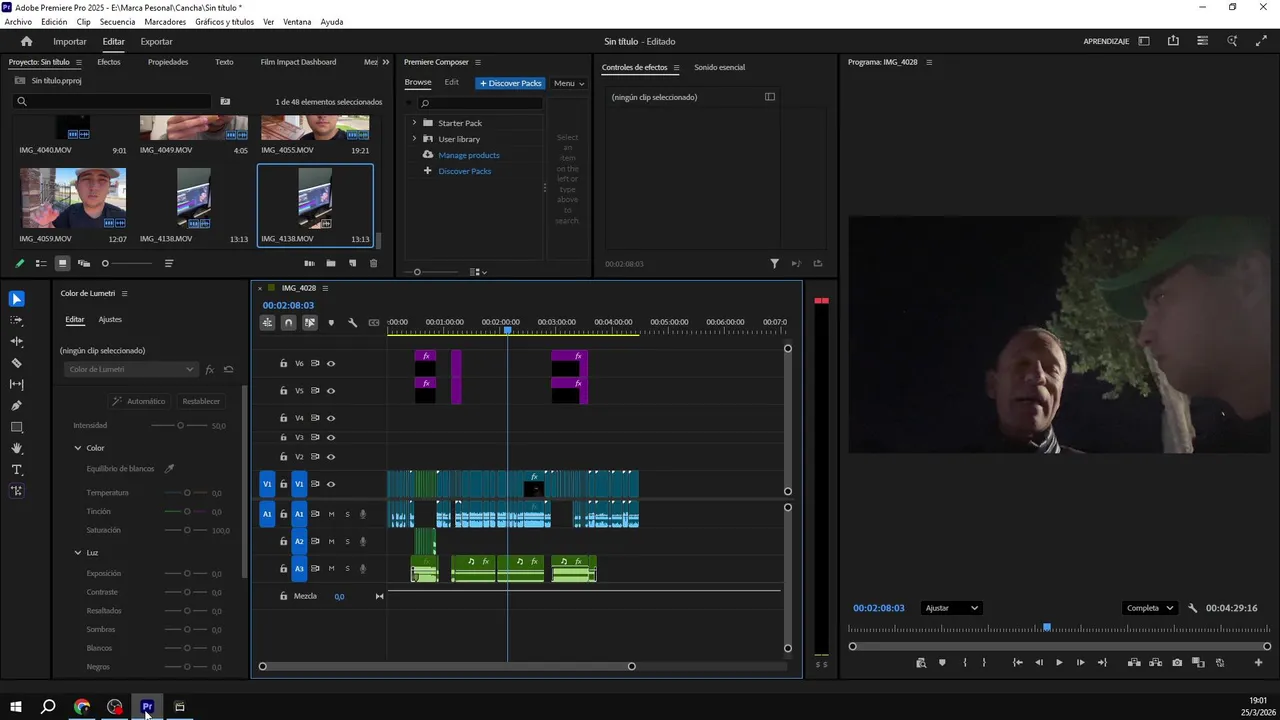Click the Lift button in Program monitor
Image resolution: width=1280 pixels, height=720 pixels.
click(1134, 663)
